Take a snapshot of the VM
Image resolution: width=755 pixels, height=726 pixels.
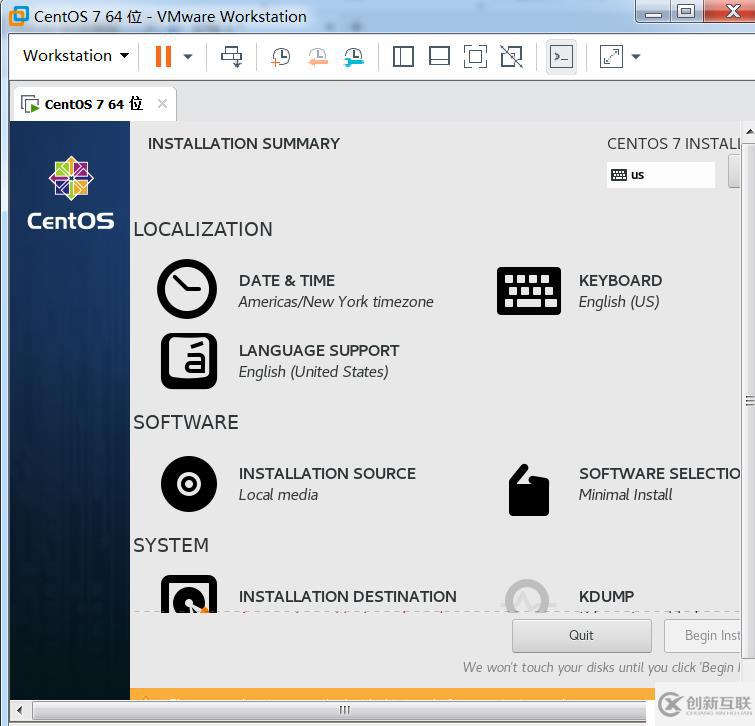point(281,57)
